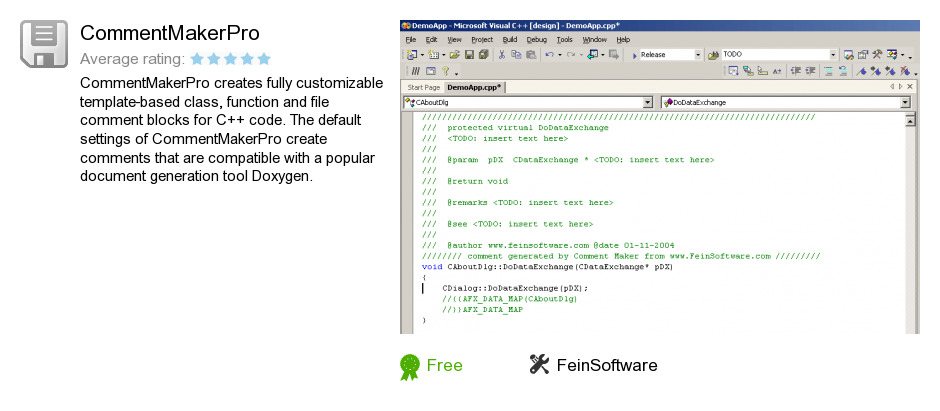Click the FeinSoftware developer link

pyautogui.click(x=607, y=365)
